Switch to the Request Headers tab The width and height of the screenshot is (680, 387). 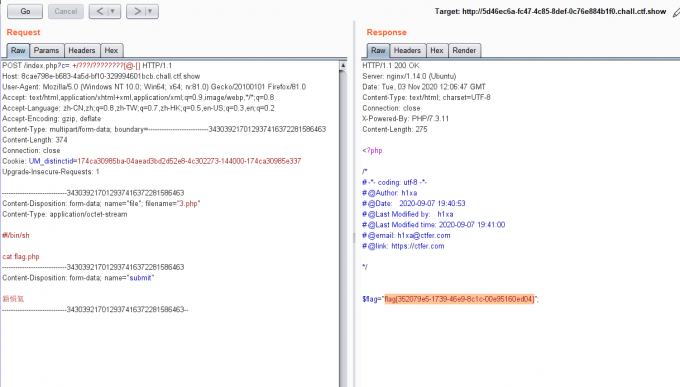coord(82,50)
